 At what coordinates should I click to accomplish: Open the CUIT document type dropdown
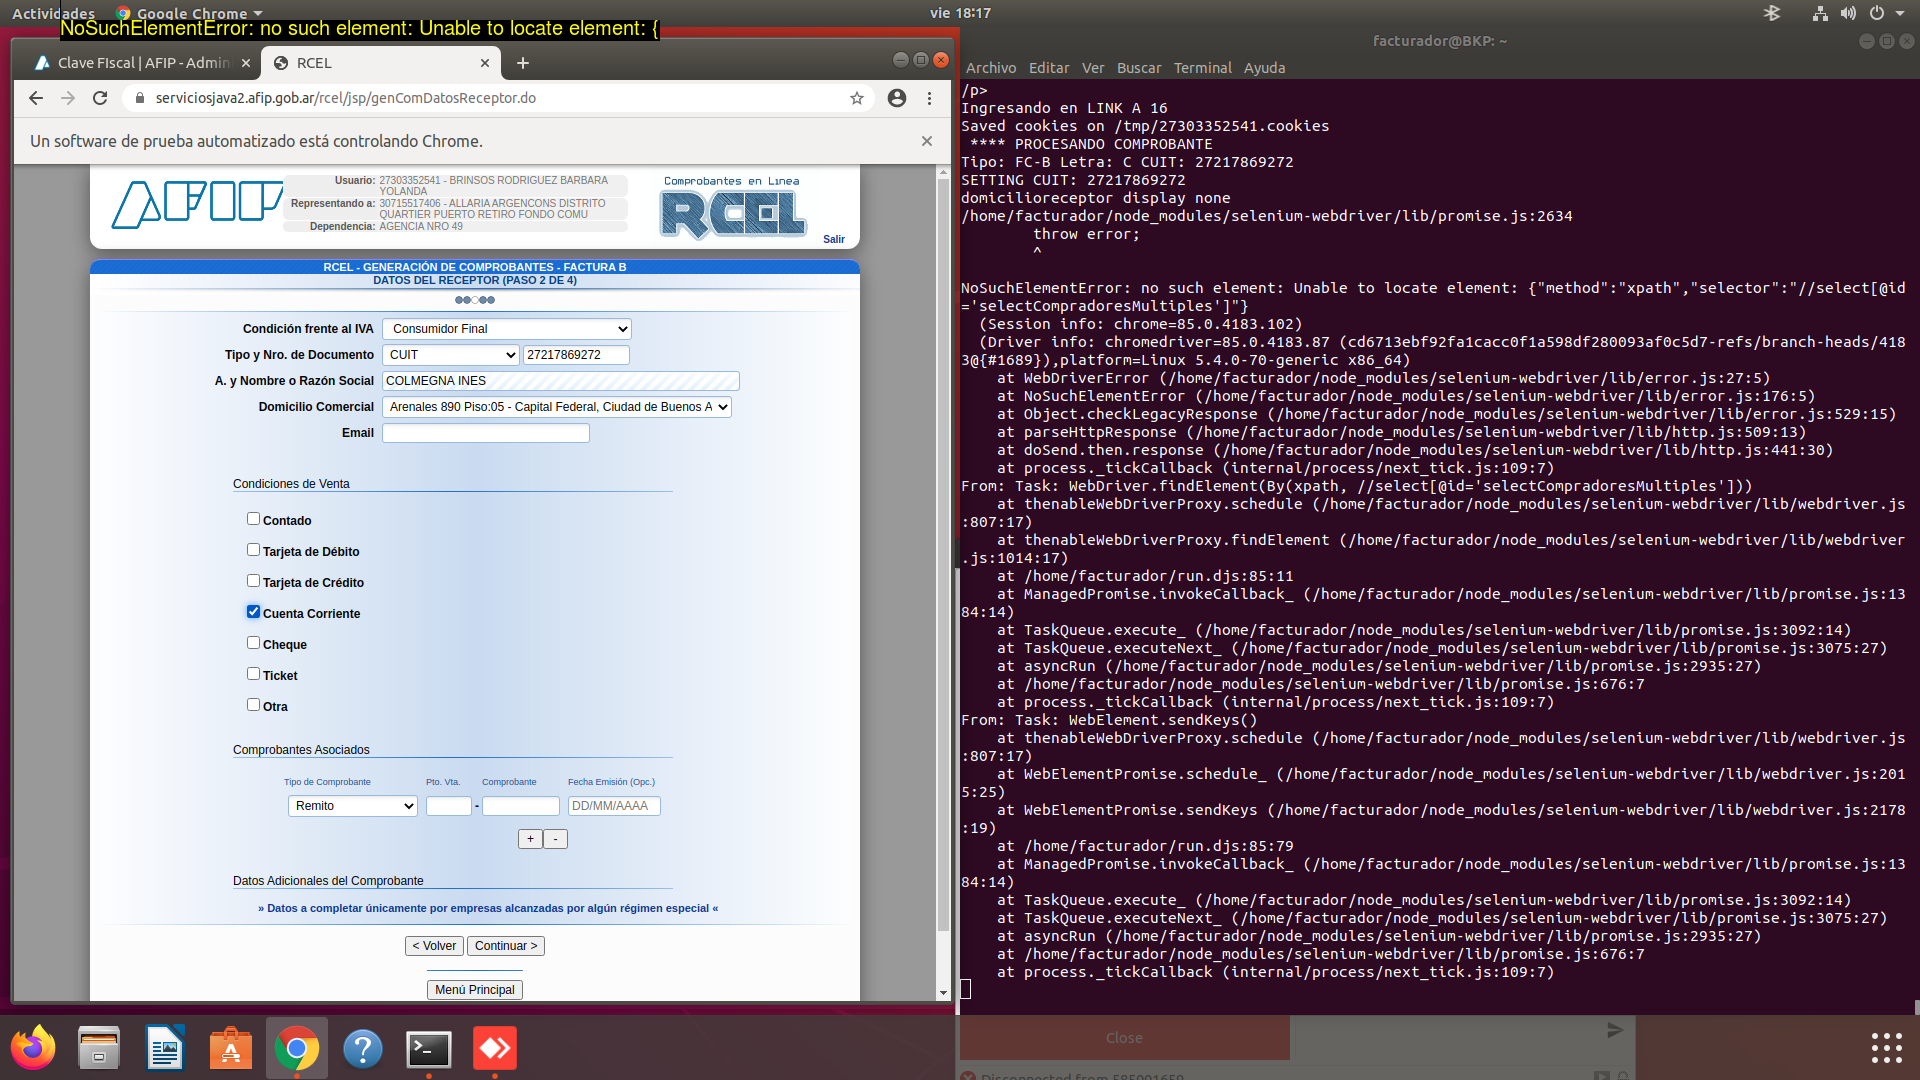(451, 355)
